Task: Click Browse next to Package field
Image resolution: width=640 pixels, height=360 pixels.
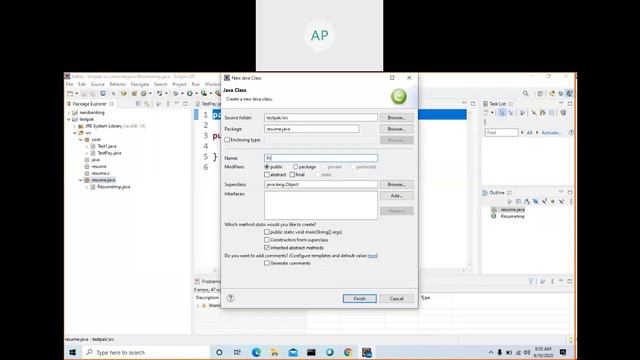Action: tap(396, 129)
